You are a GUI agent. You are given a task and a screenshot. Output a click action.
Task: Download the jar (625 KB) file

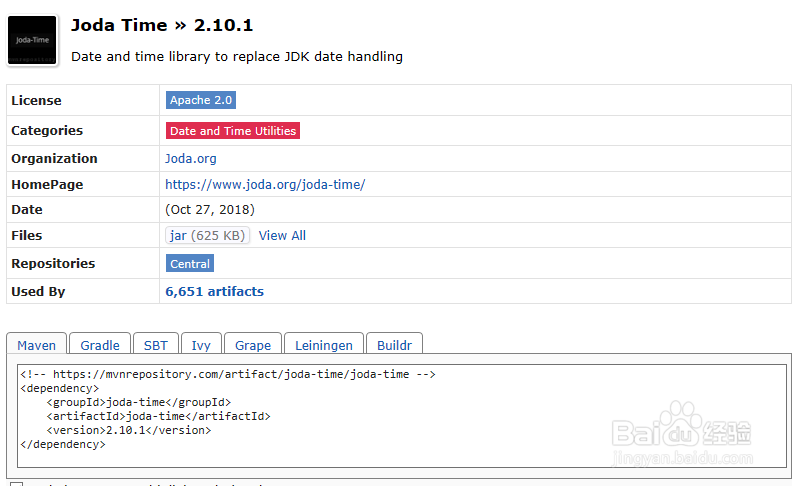(x=207, y=236)
